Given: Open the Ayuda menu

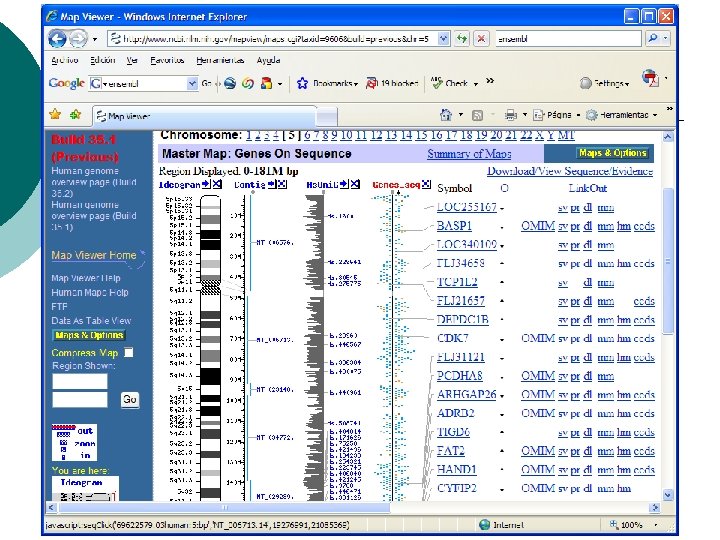Looking at the screenshot, I should click(268, 60).
